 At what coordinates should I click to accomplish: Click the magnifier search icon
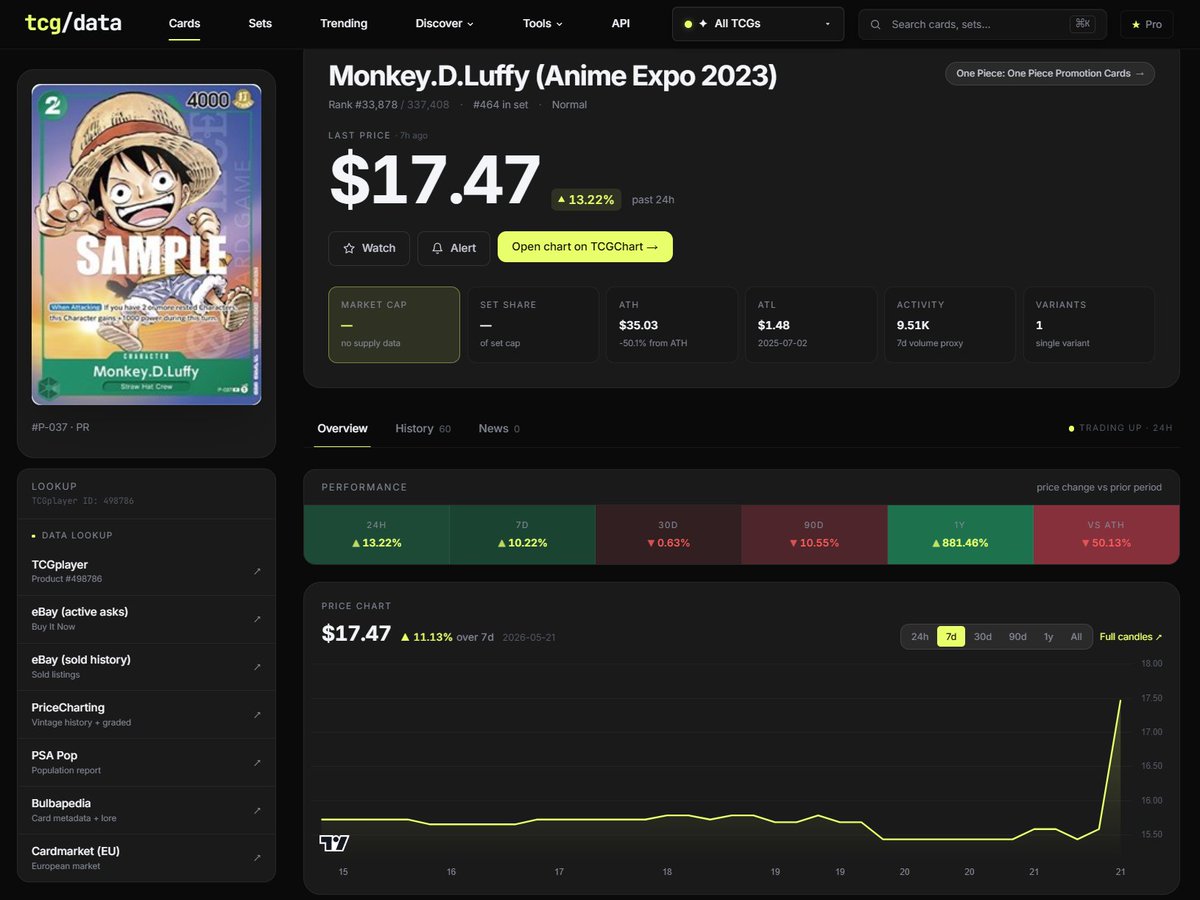tap(876, 24)
